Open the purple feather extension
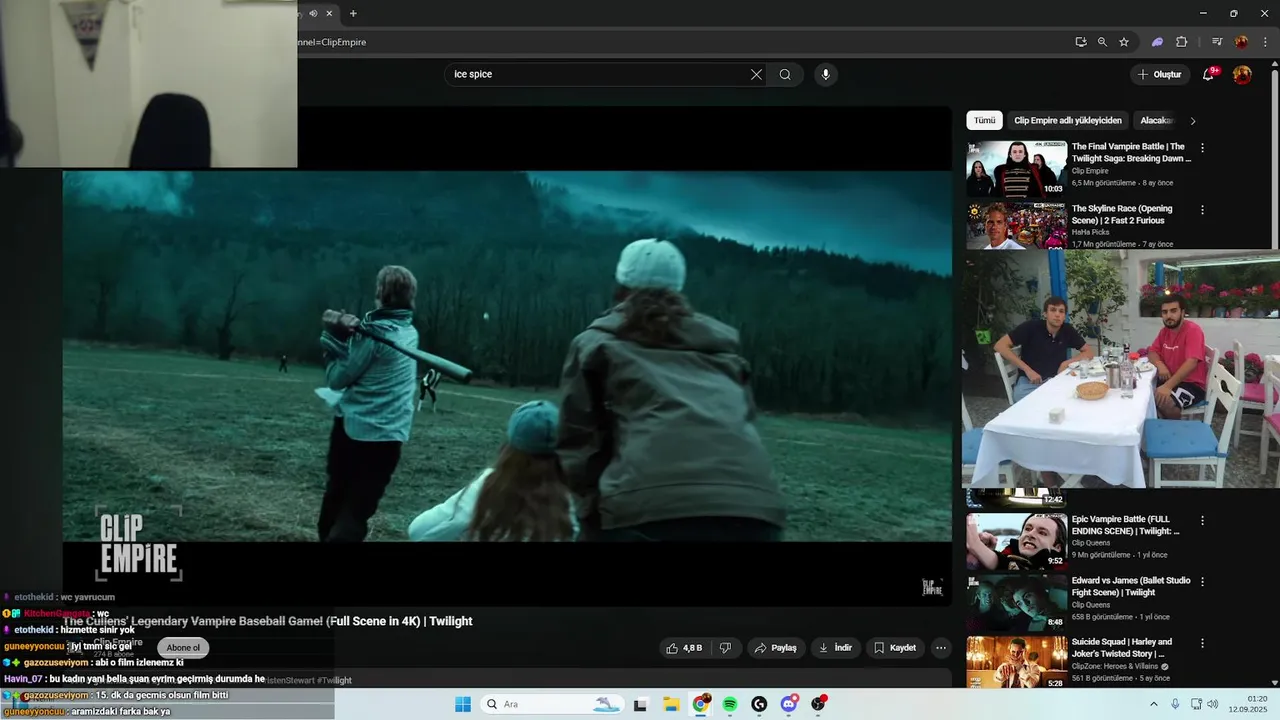This screenshot has height=720, width=1280. (x=1157, y=42)
